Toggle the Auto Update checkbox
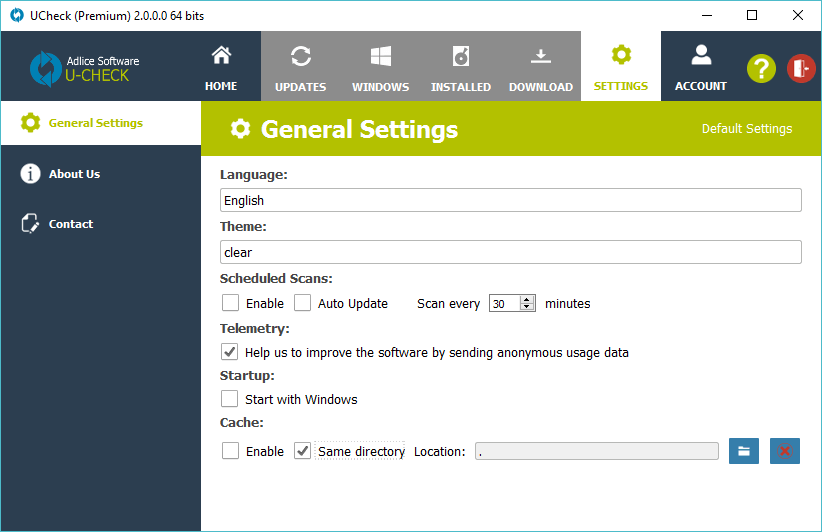 (303, 303)
